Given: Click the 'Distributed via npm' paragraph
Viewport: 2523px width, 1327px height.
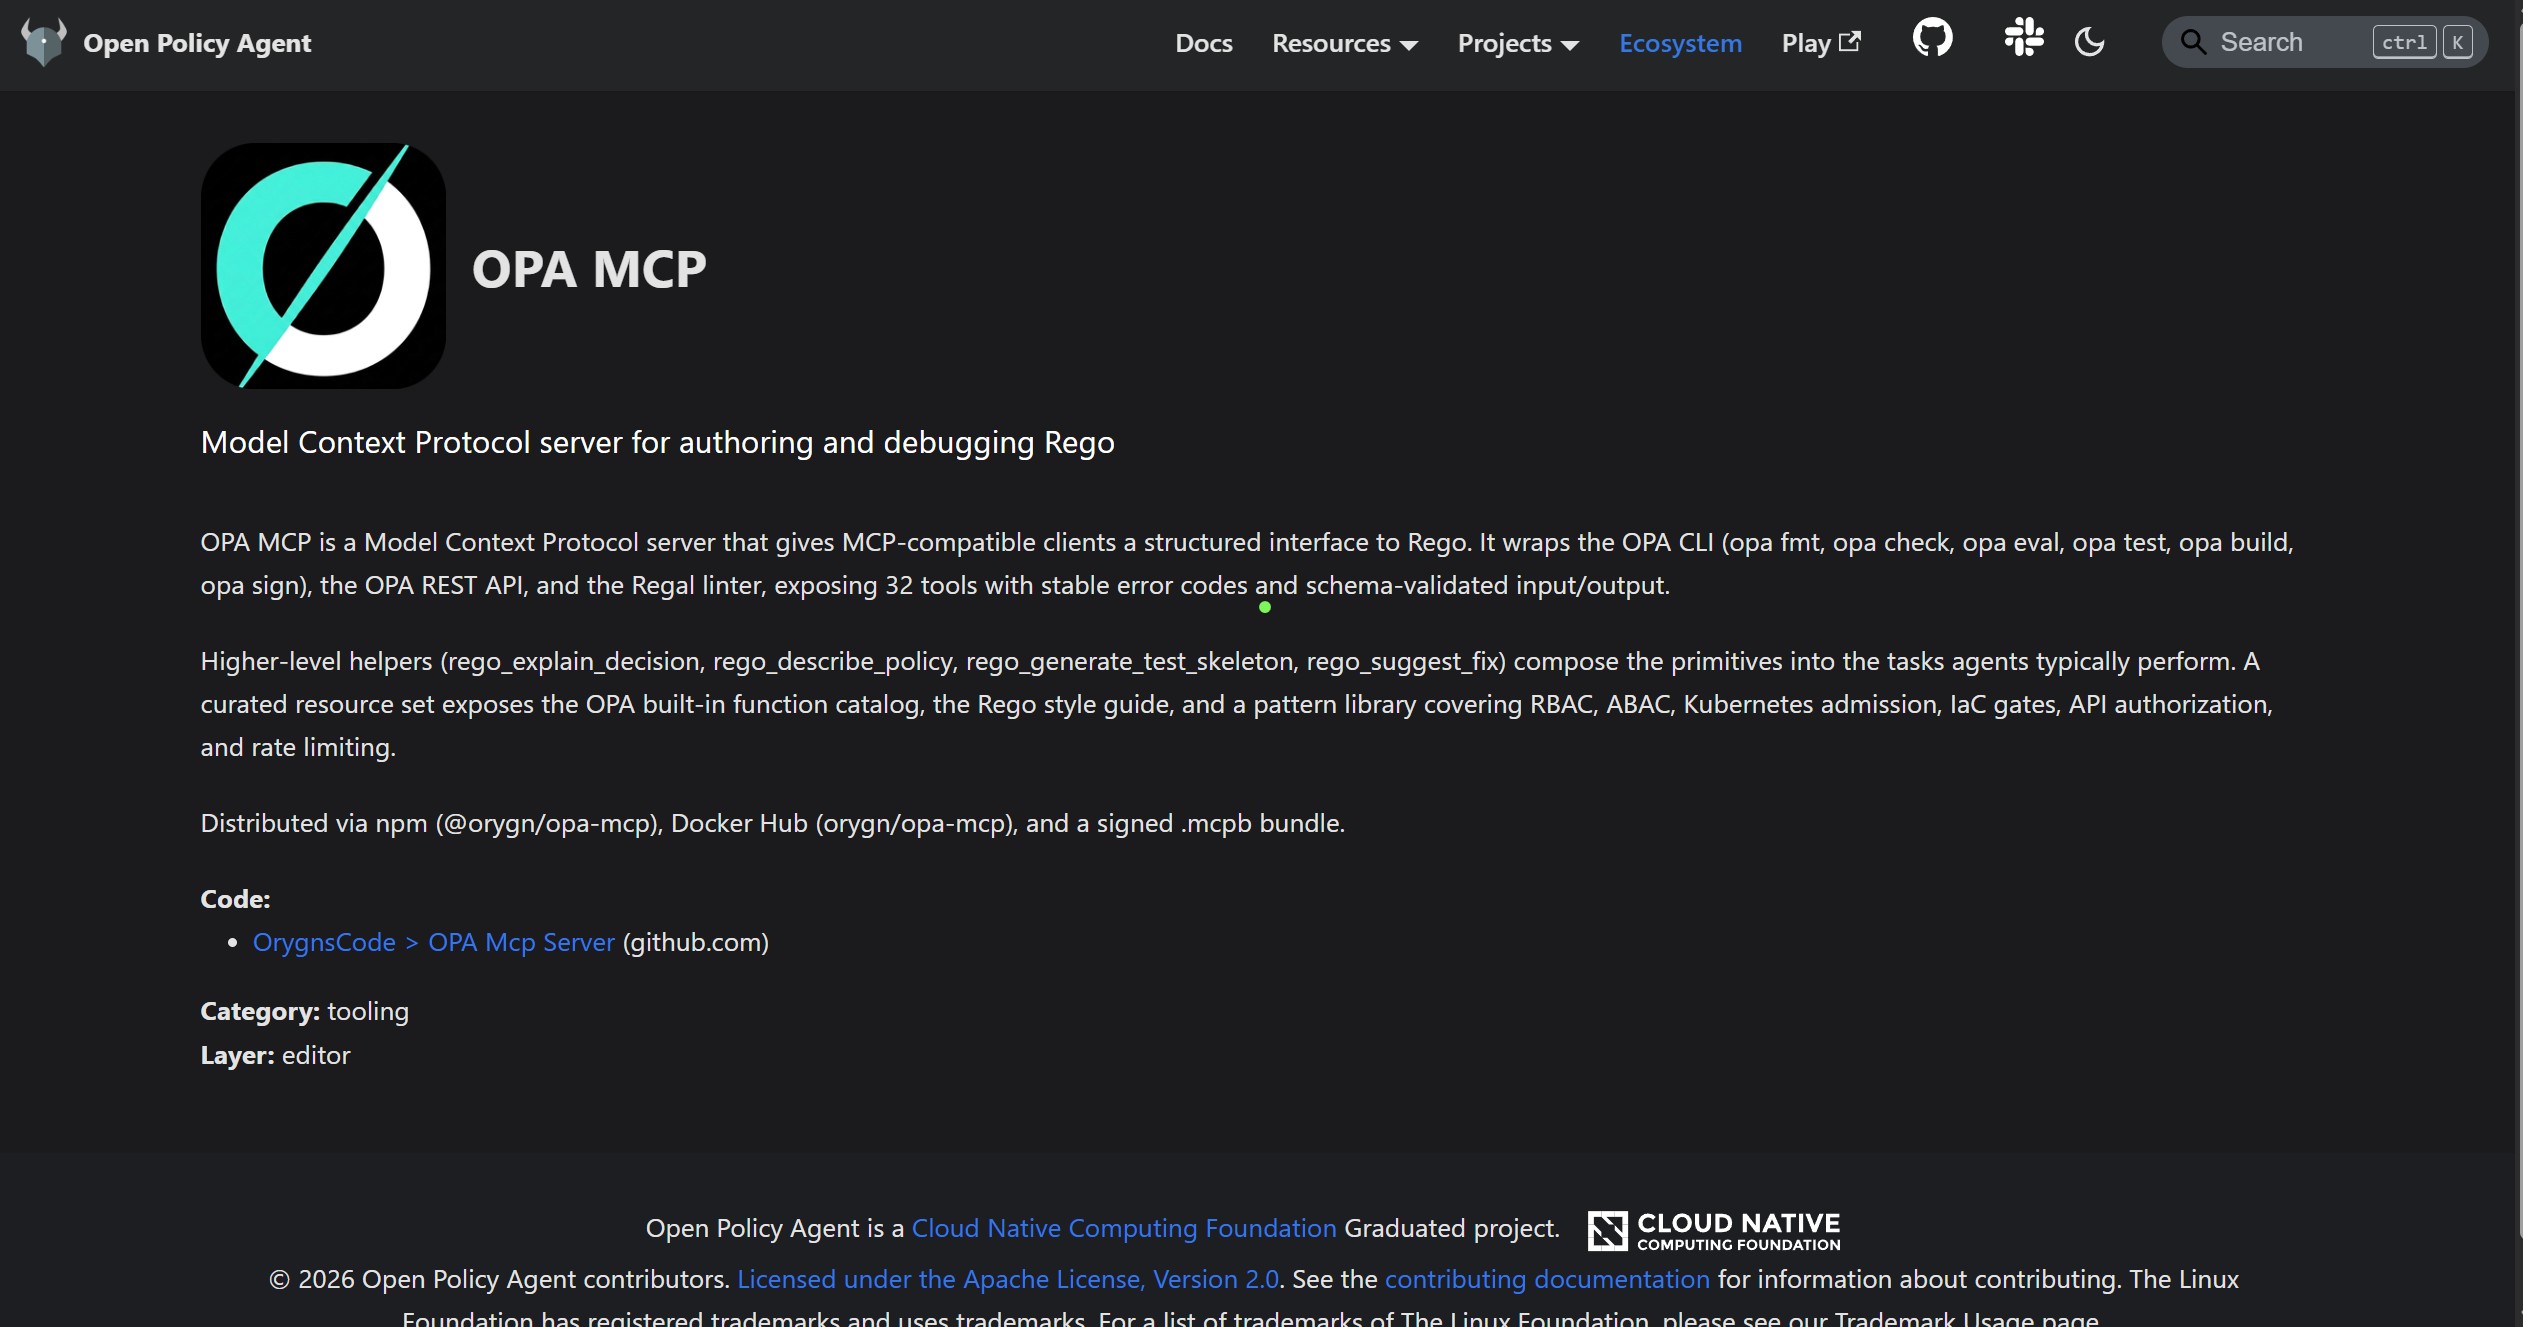Looking at the screenshot, I should (773, 823).
